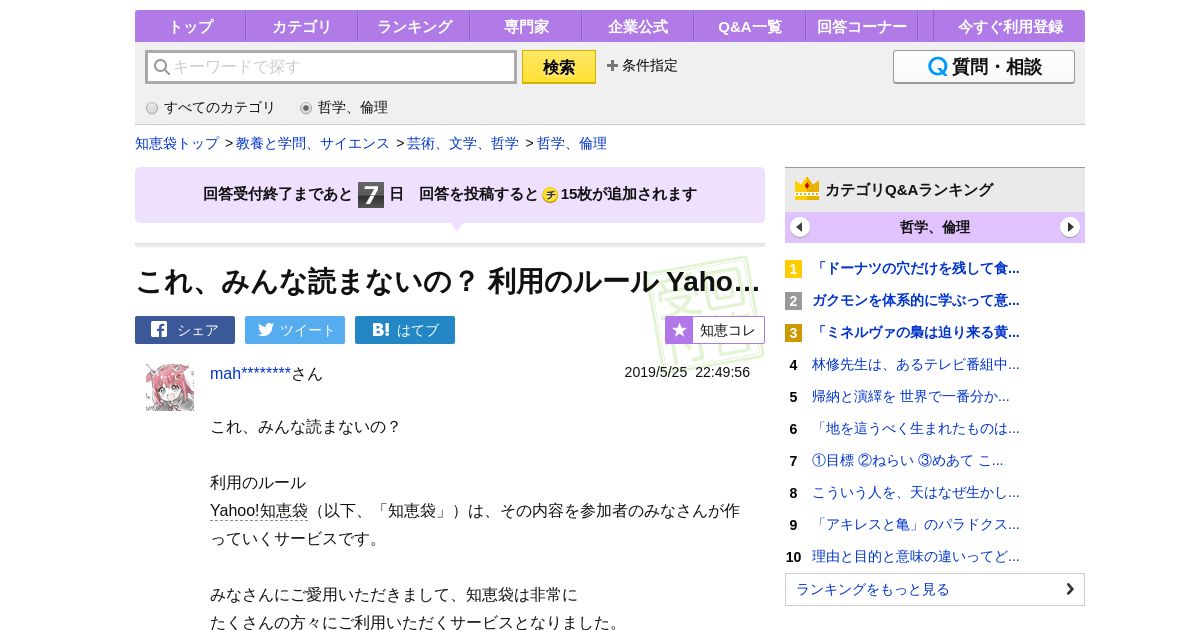Open 哲学、倫理 breadcrumb link
Screen dimensions: 1200x630
(572, 143)
